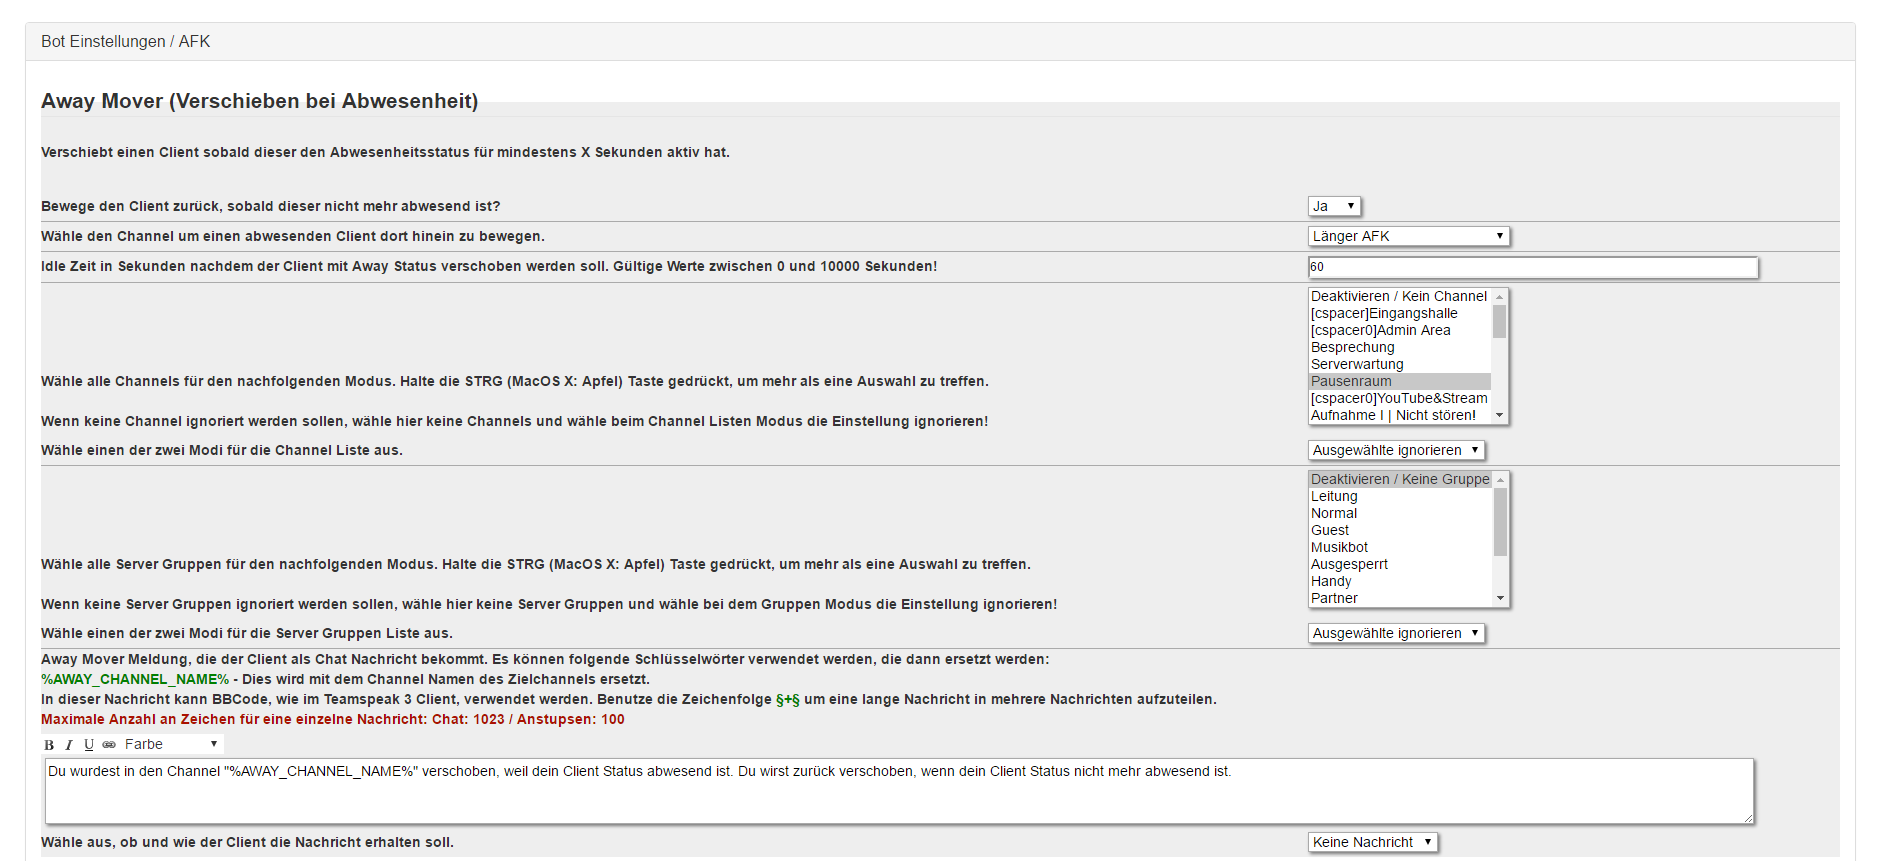1879x861 pixels.
Task: Open channel list mode 'Ausgewählte ignorieren' dropdown
Action: click(x=1396, y=450)
